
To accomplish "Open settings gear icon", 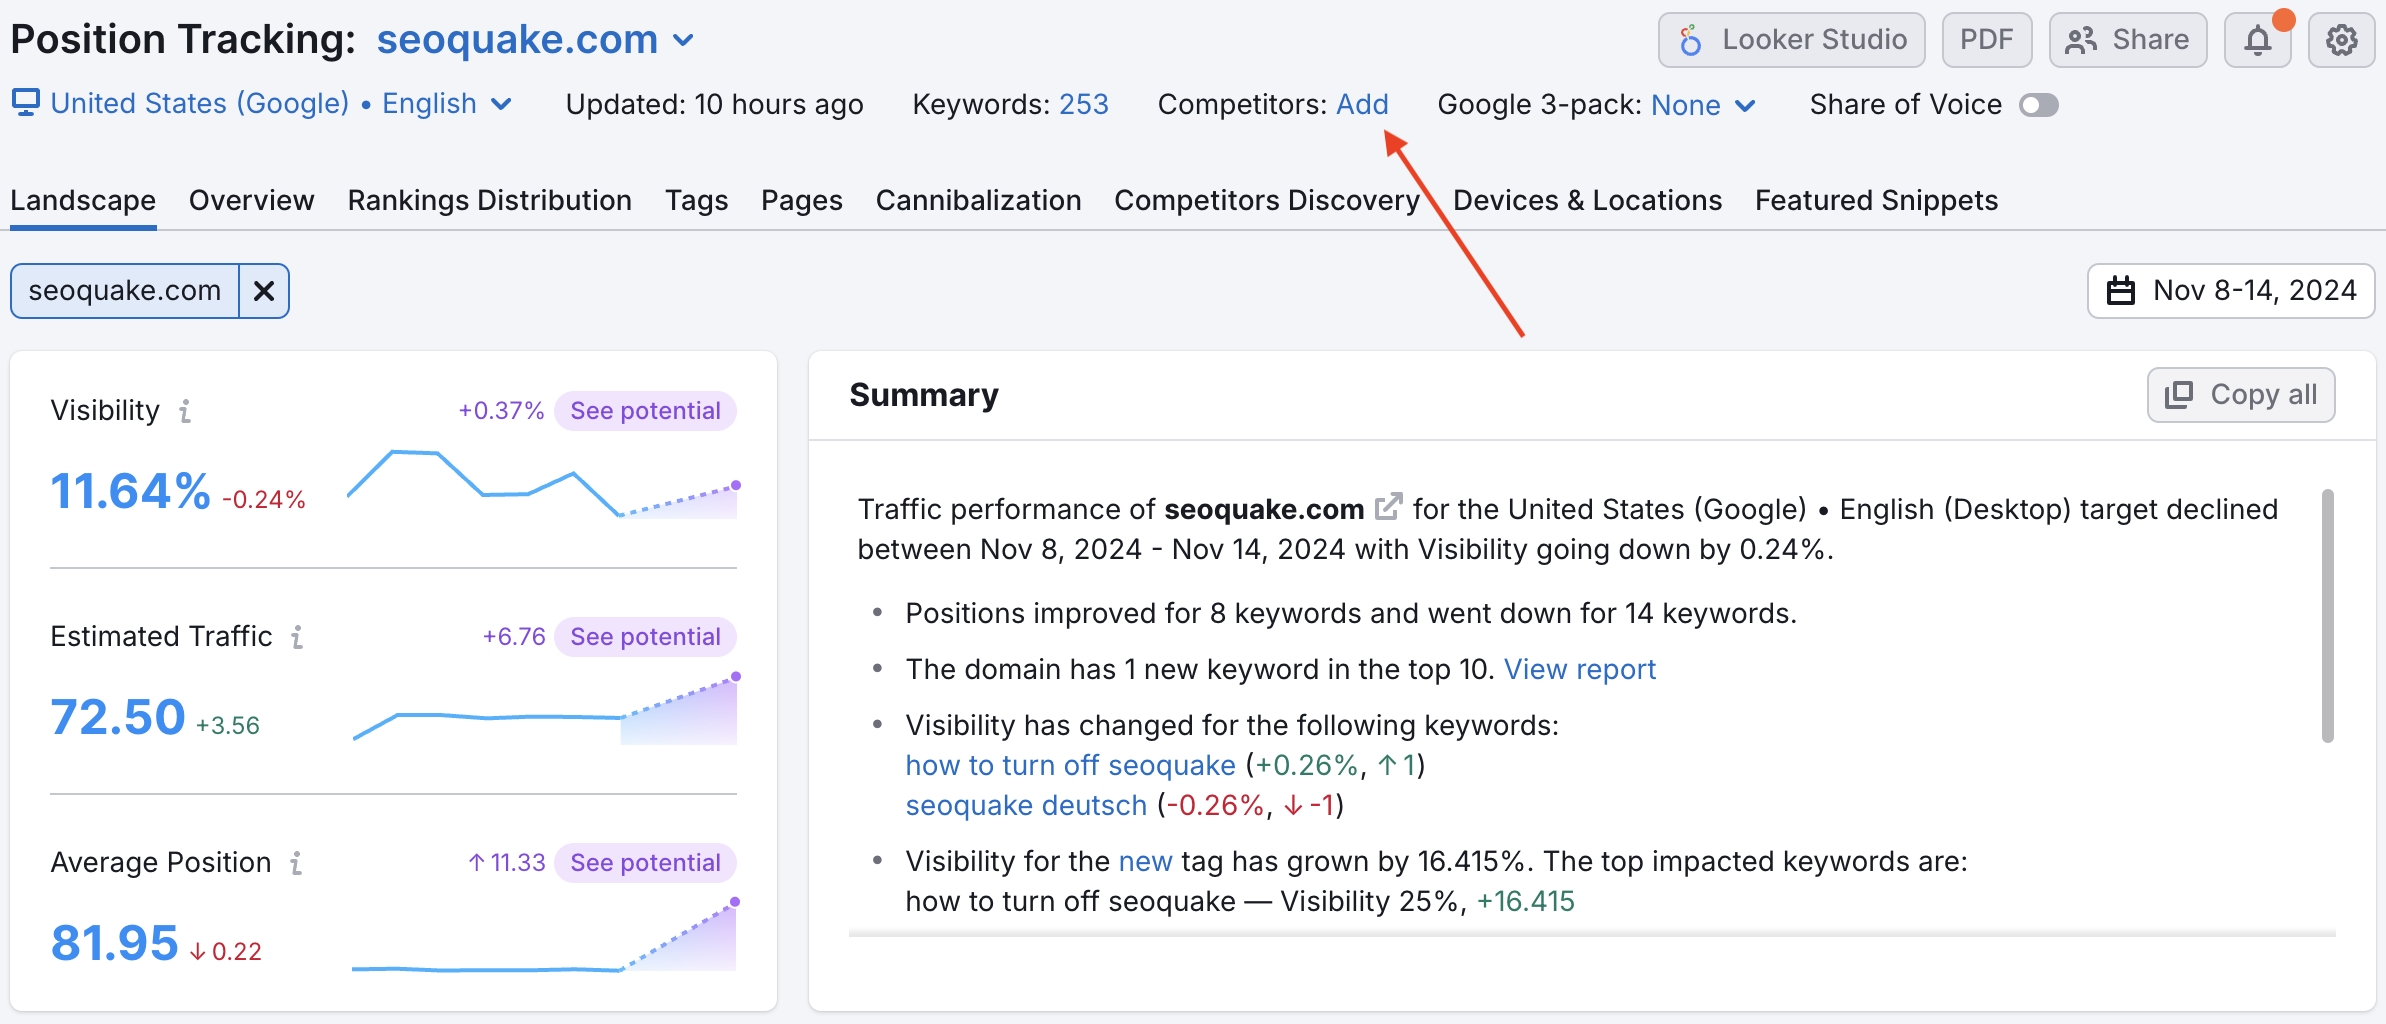I will tap(2341, 40).
